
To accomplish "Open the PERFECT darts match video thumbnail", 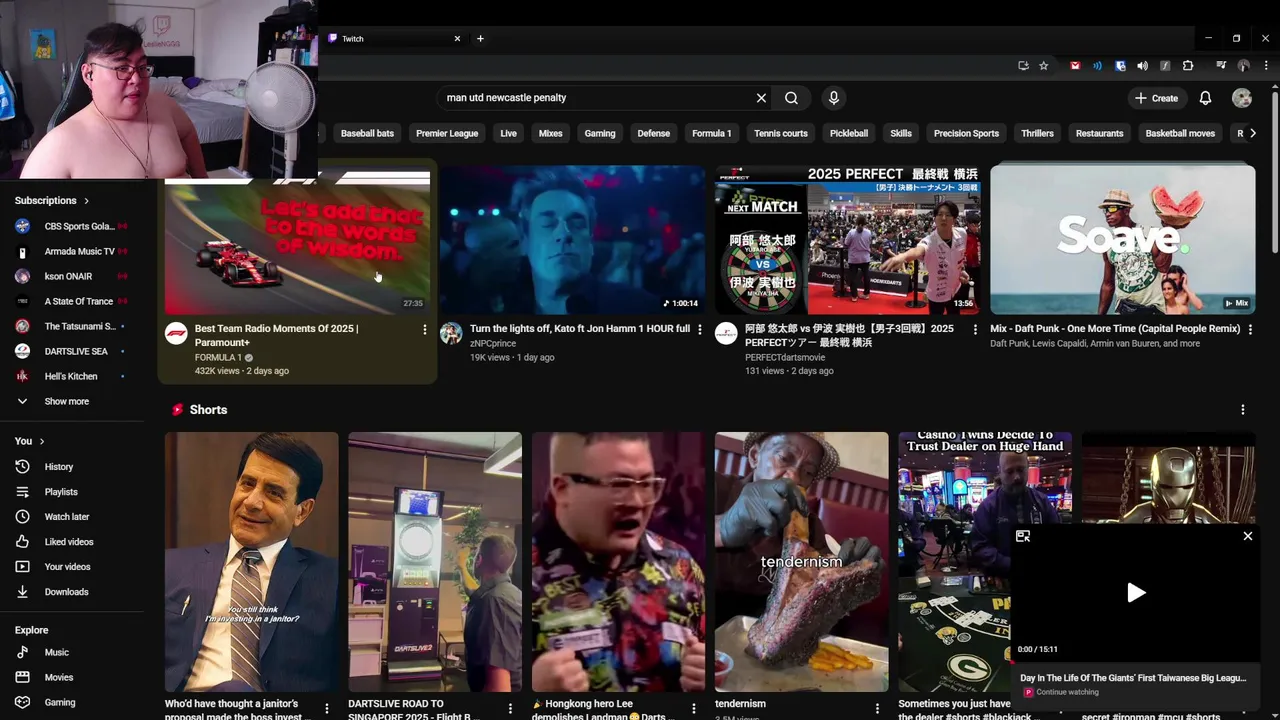I will click(x=847, y=240).
